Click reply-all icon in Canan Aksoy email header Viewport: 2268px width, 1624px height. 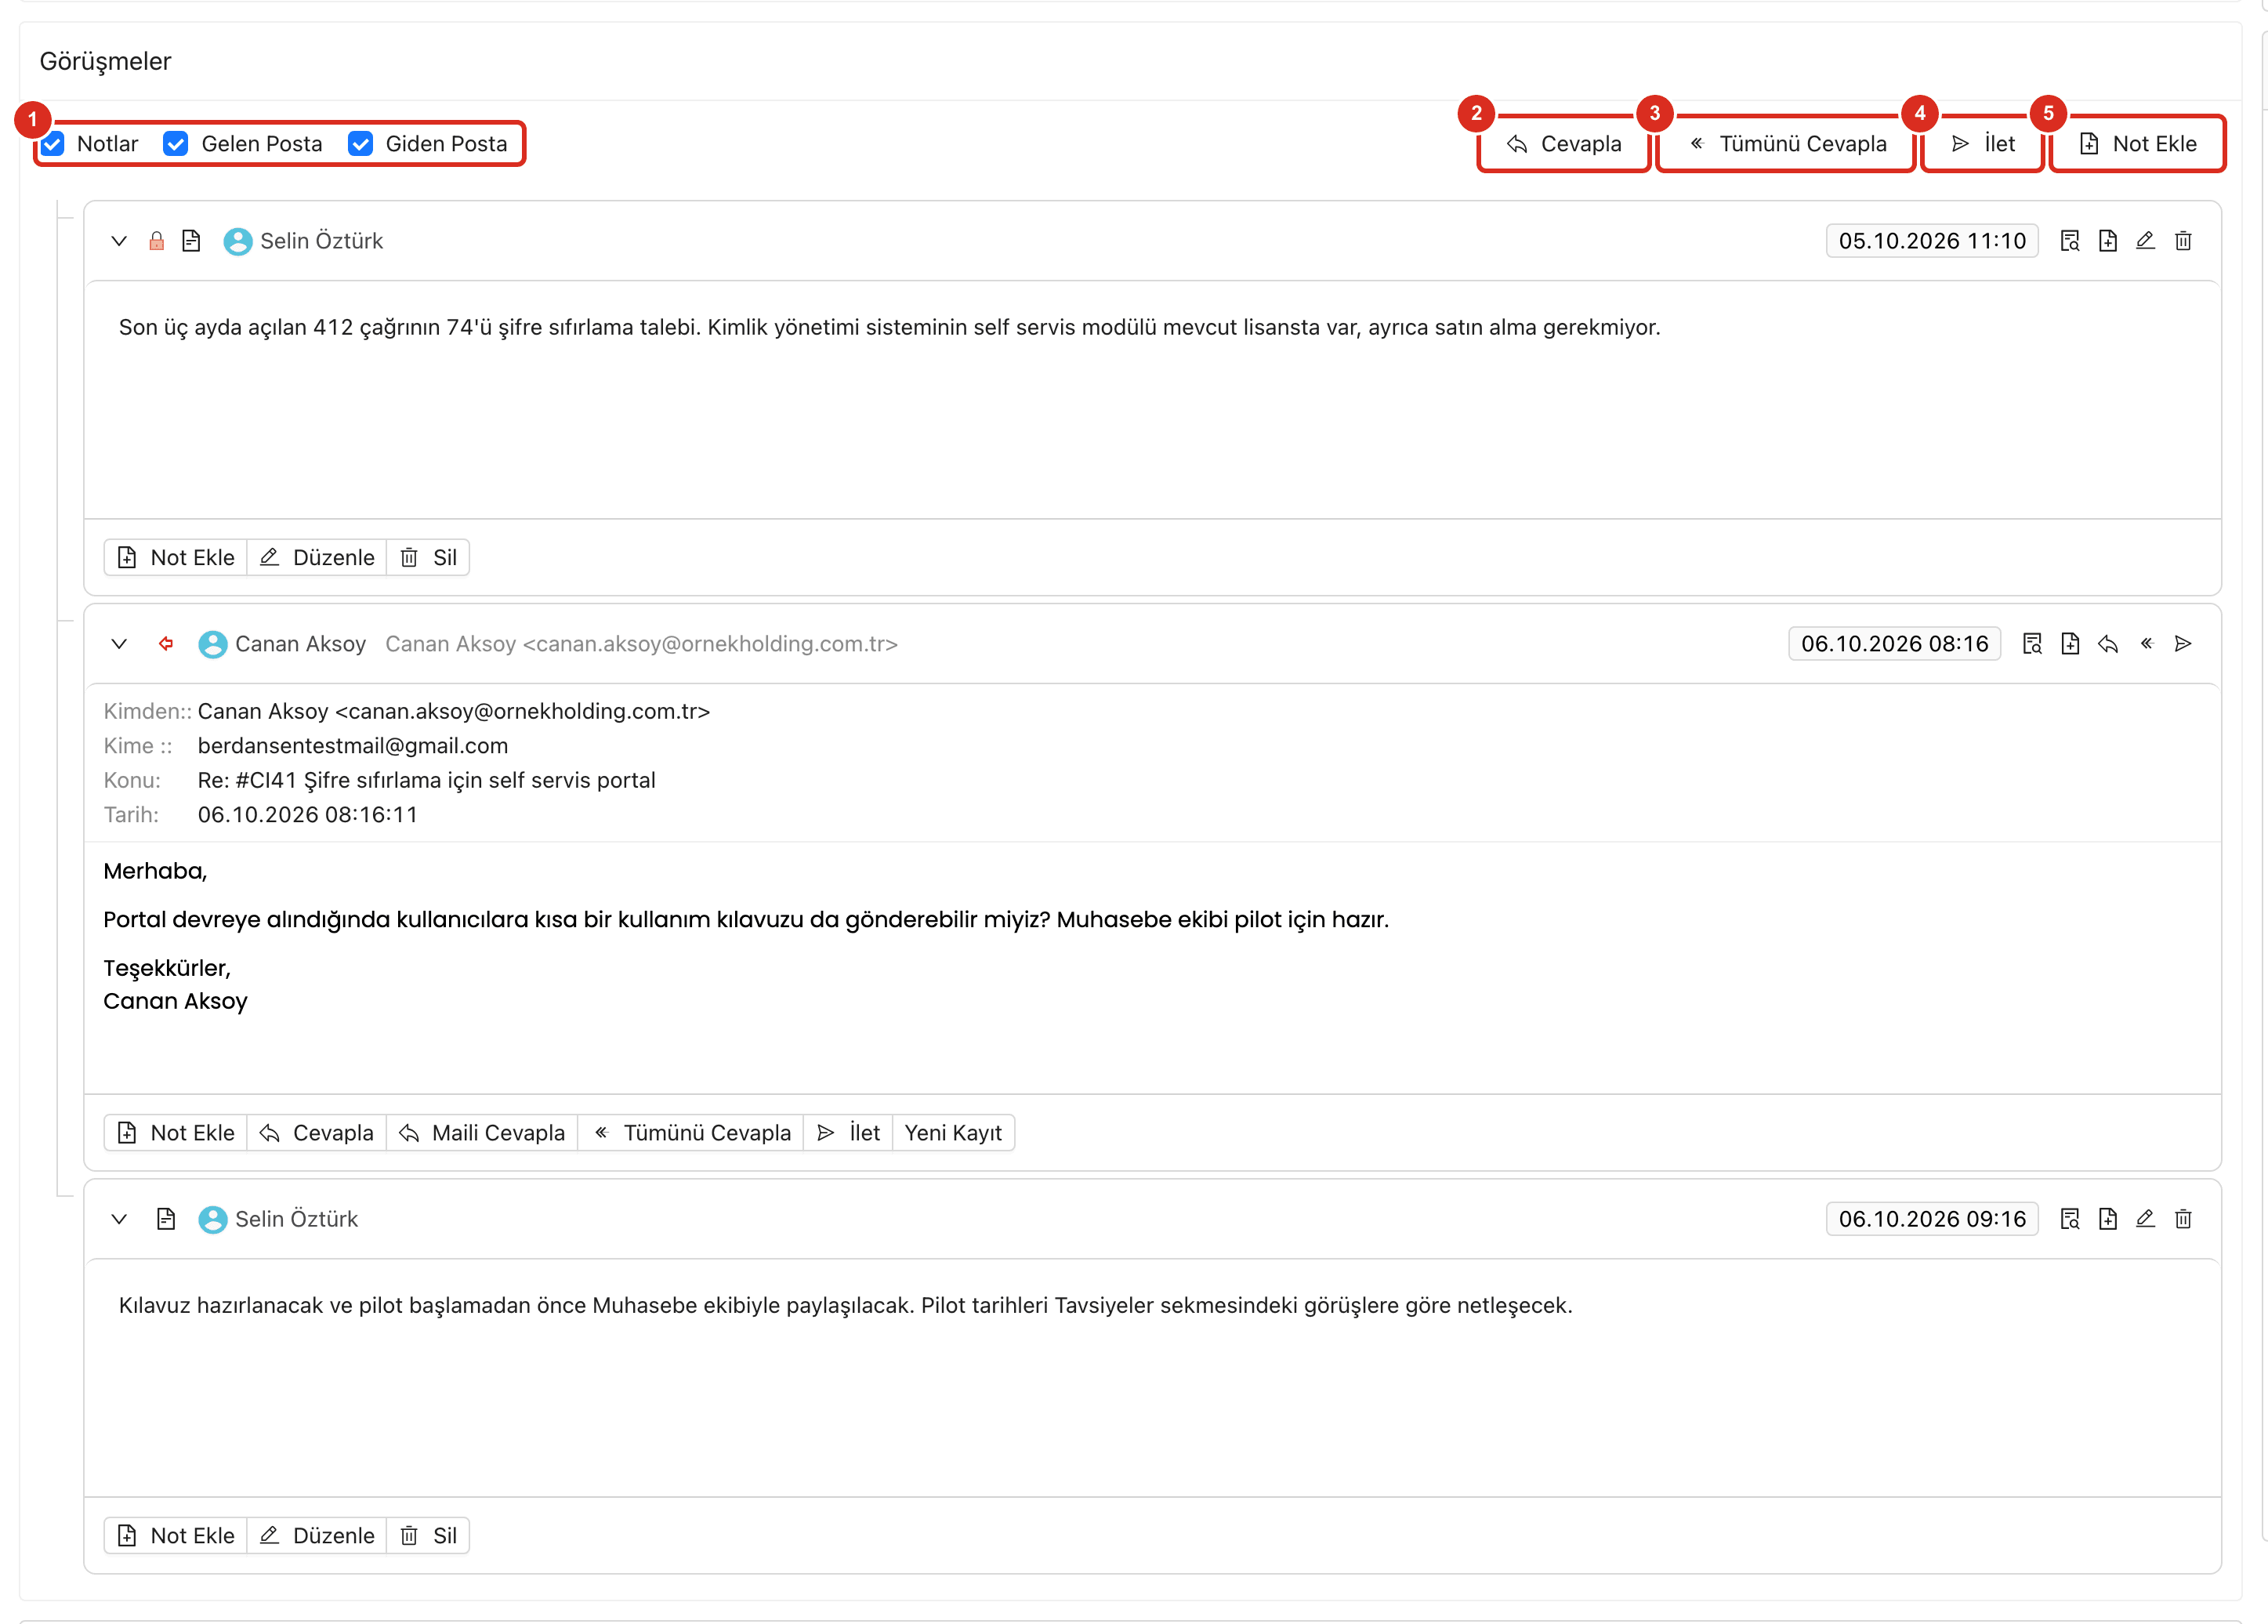tap(2146, 644)
